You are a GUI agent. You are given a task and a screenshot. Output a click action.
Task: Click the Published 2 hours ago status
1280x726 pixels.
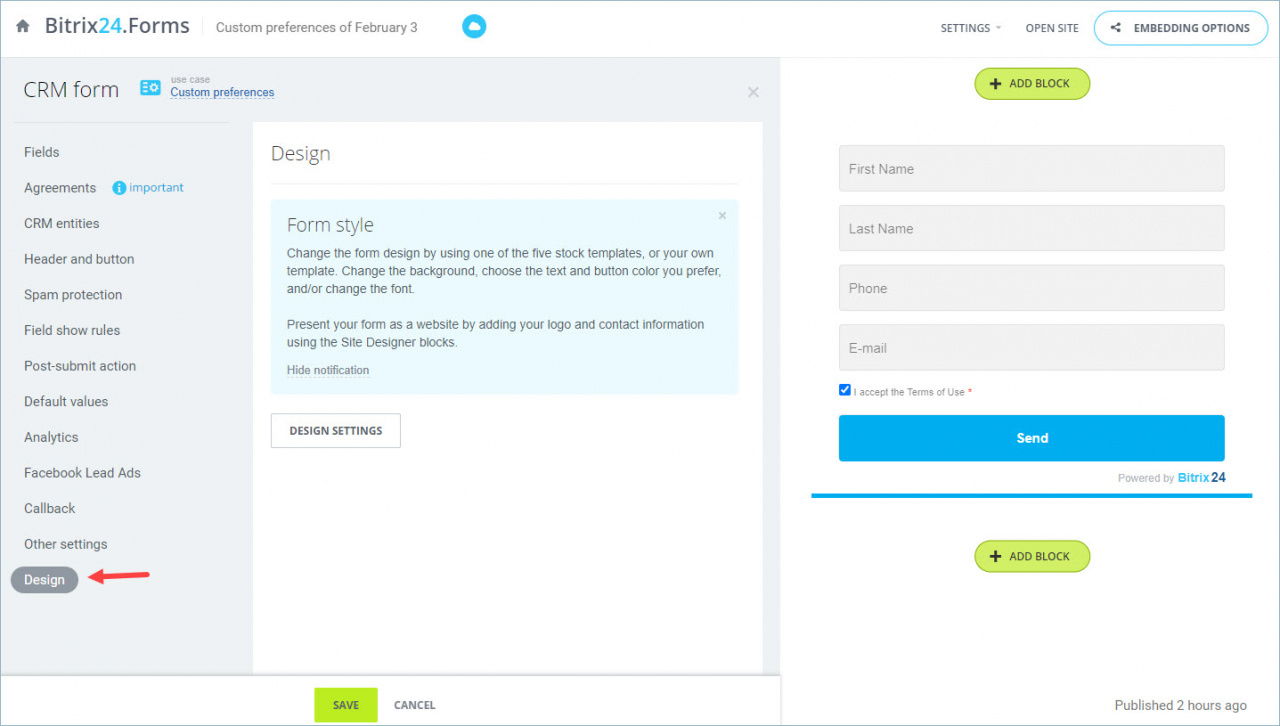click(x=1181, y=705)
